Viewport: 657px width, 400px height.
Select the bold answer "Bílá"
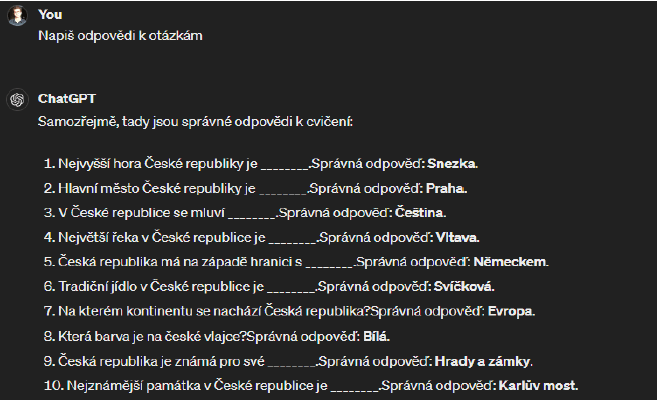(371, 336)
